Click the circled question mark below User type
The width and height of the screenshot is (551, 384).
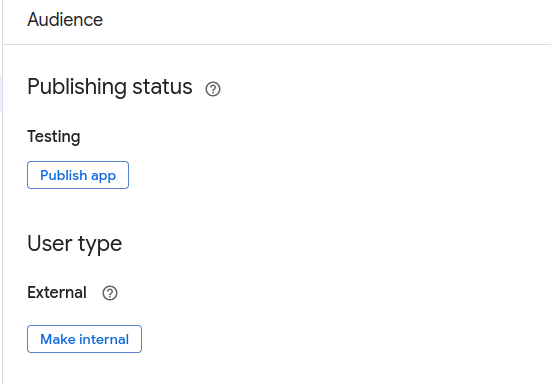(x=110, y=293)
